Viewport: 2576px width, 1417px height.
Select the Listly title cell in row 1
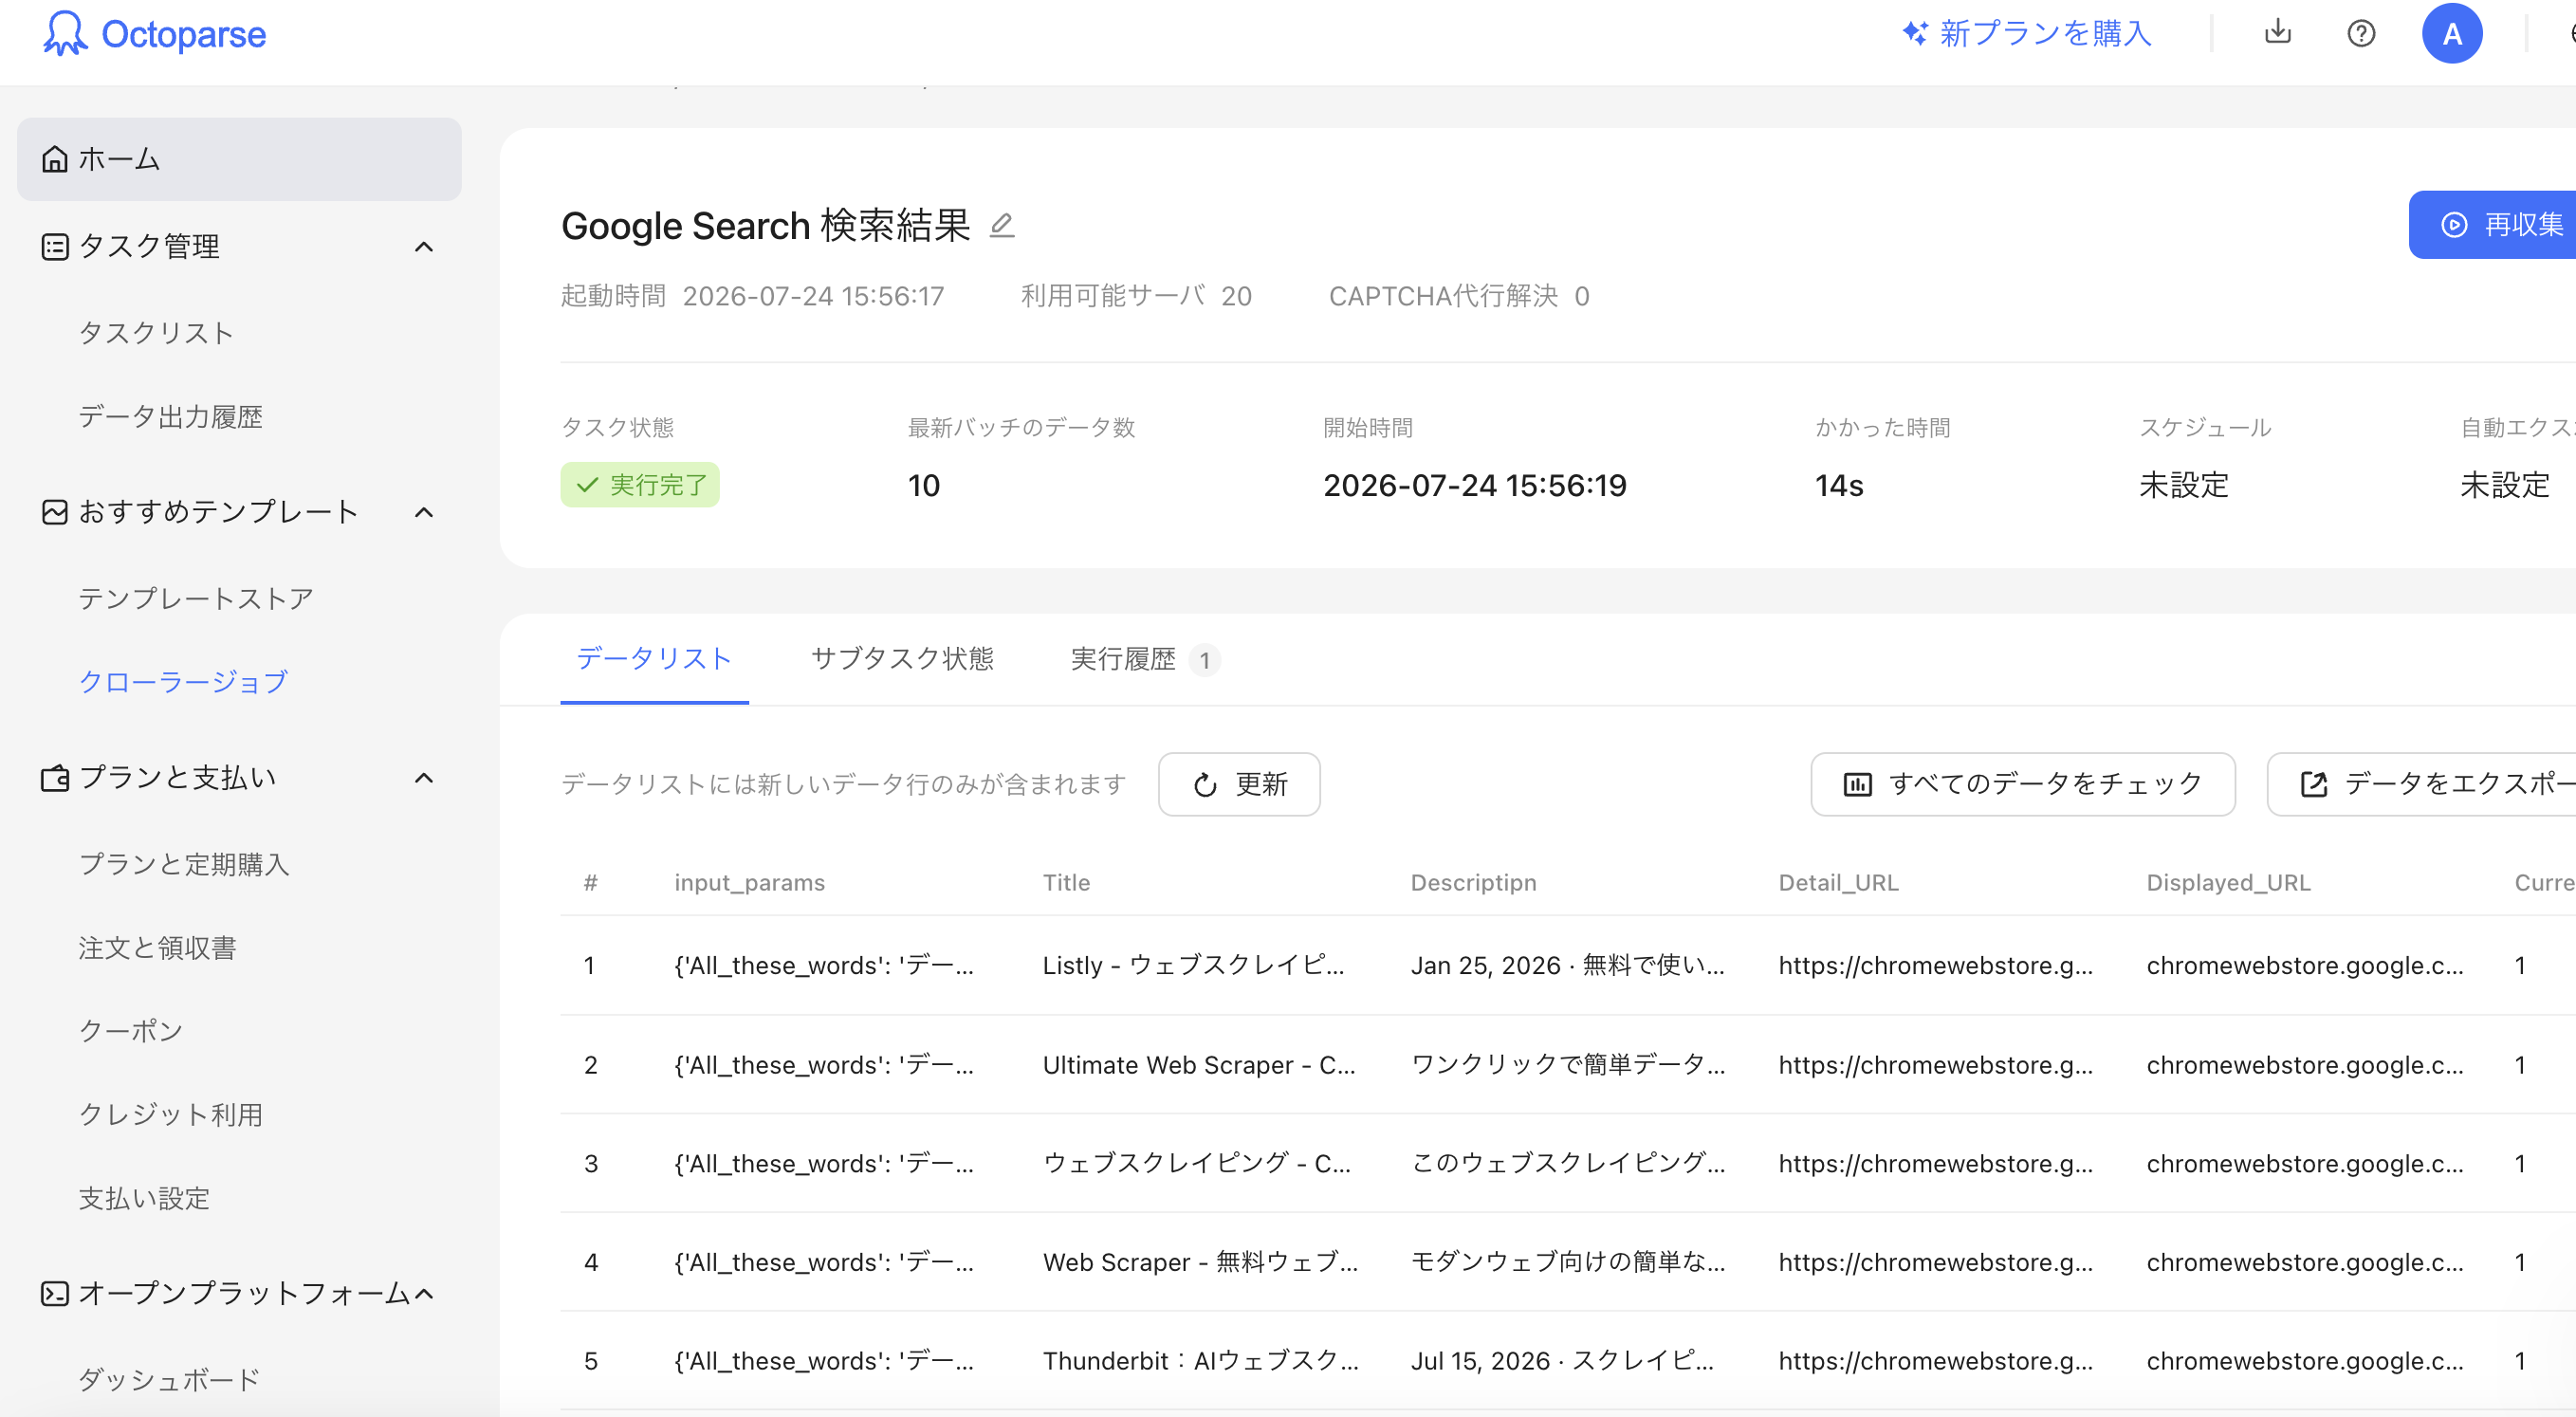[1193, 966]
